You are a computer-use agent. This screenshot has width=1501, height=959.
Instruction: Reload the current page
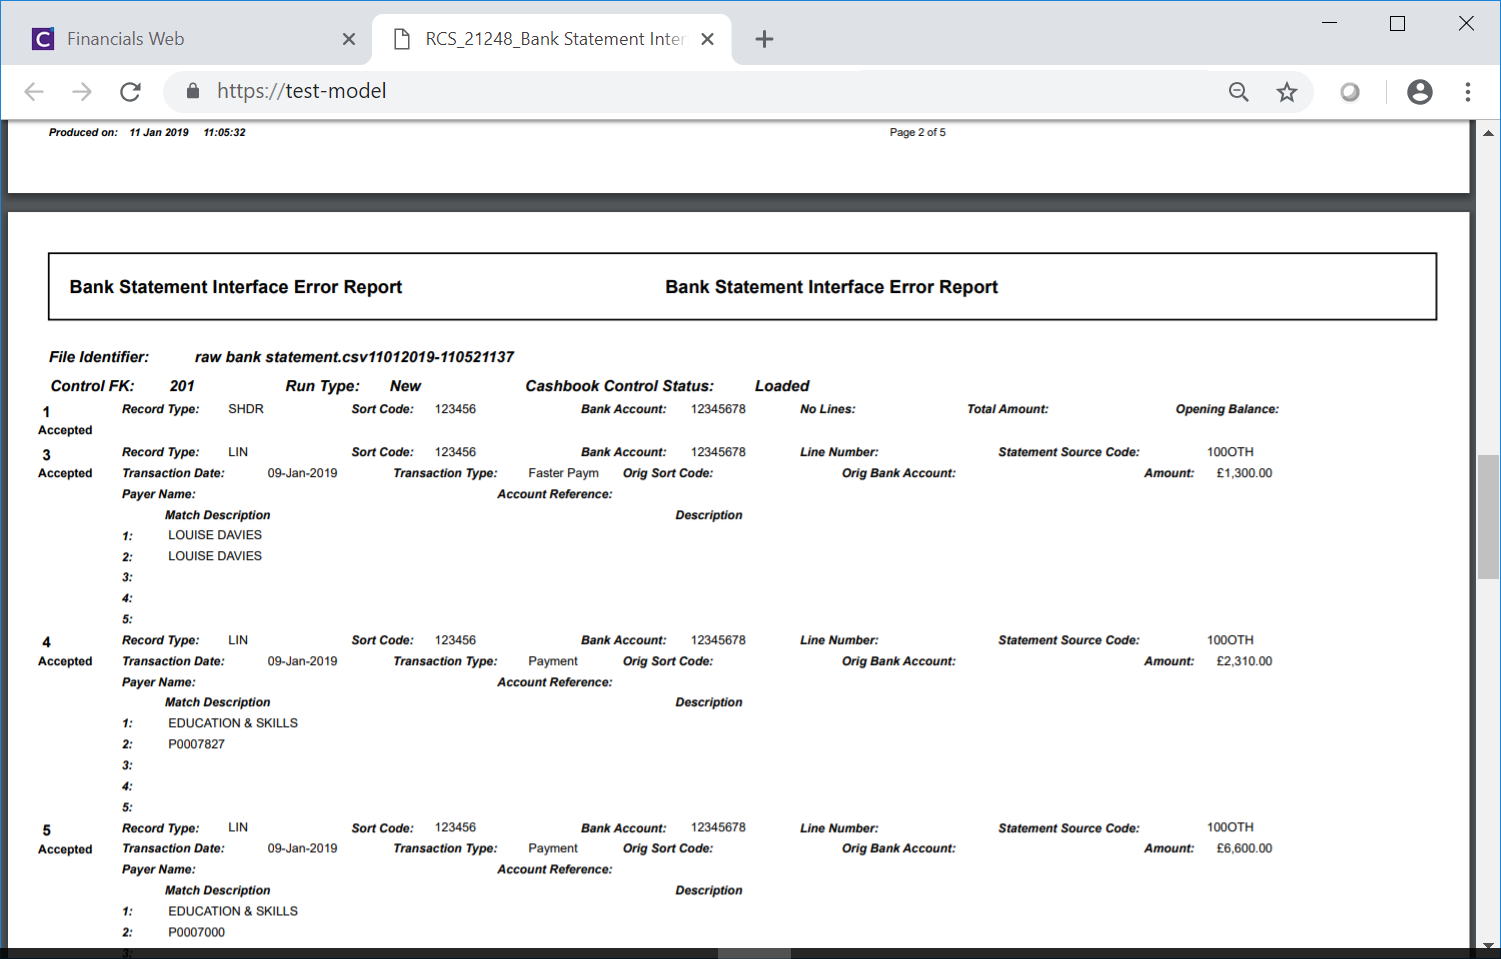pos(130,92)
